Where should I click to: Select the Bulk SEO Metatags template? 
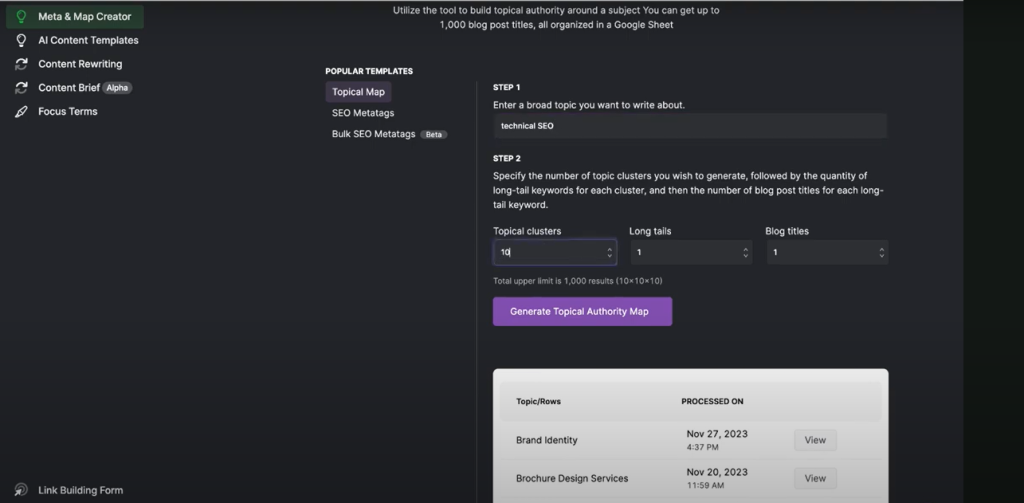click(x=374, y=134)
